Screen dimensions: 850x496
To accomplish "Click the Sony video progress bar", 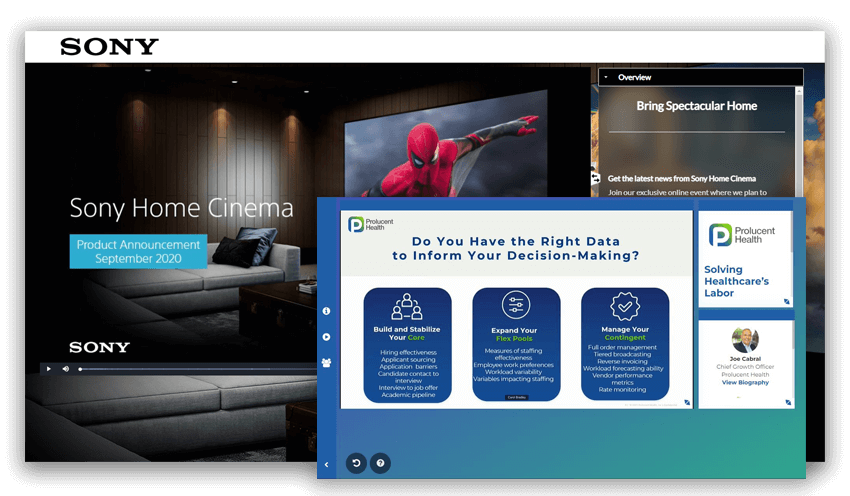I will (x=198, y=369).
